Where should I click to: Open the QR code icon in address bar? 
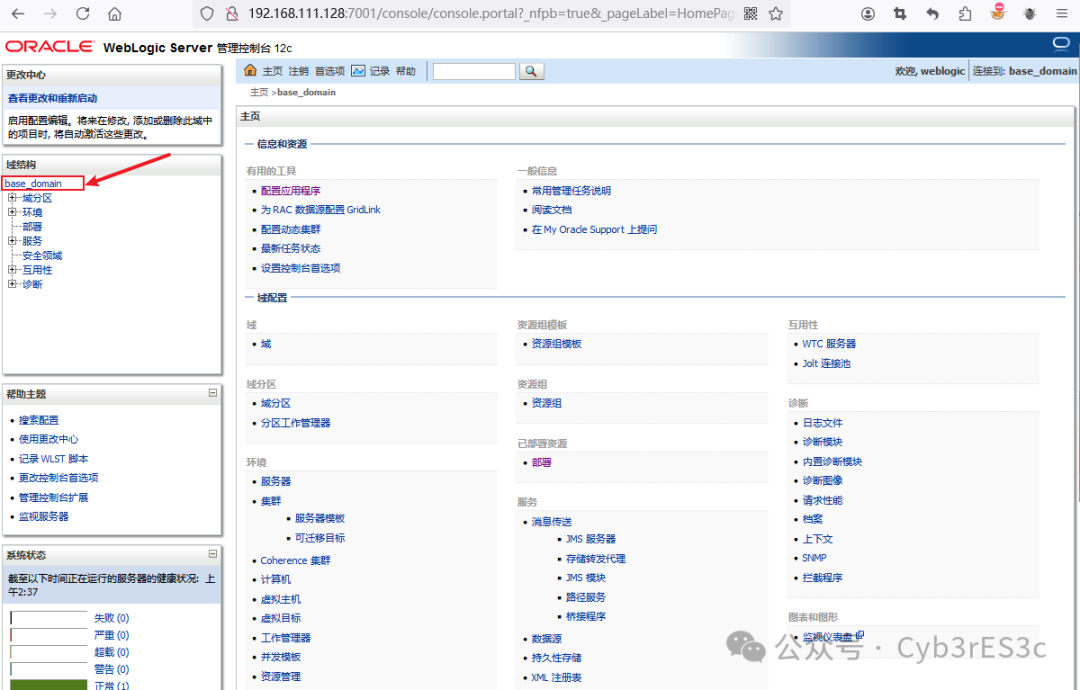pos(751,14)
